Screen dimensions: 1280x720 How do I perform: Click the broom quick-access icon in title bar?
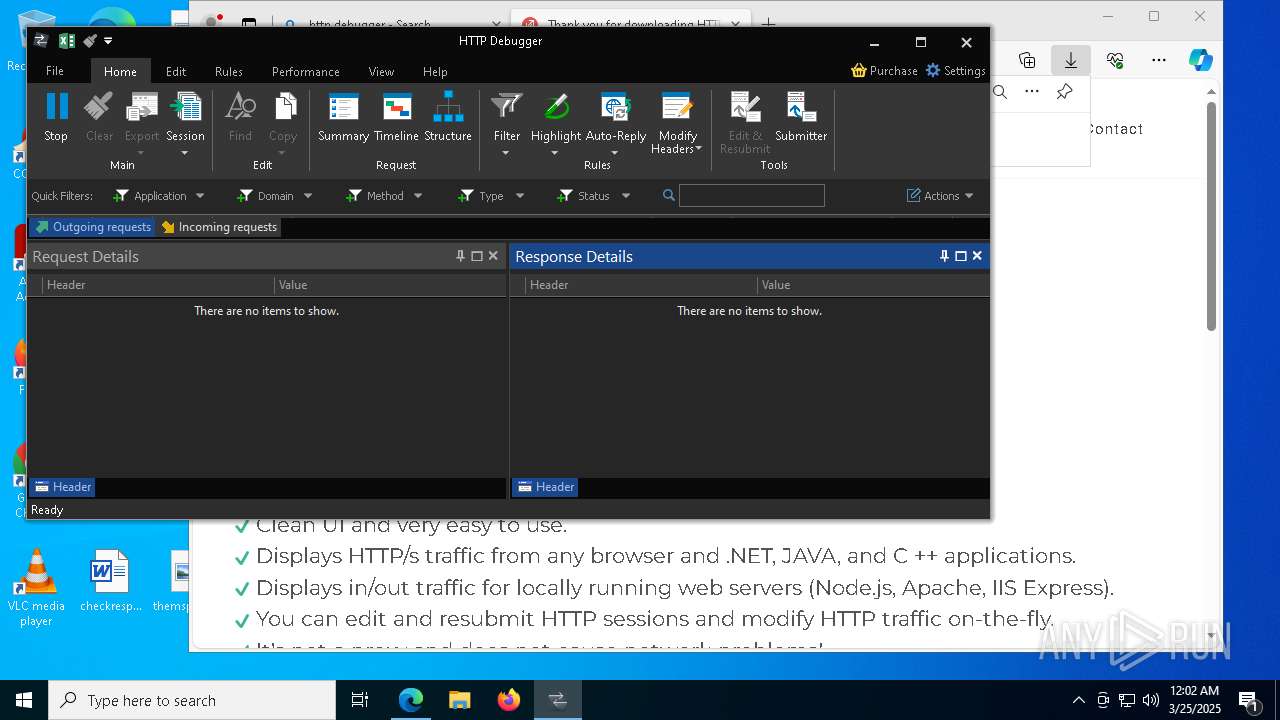(x=90, y=41)
